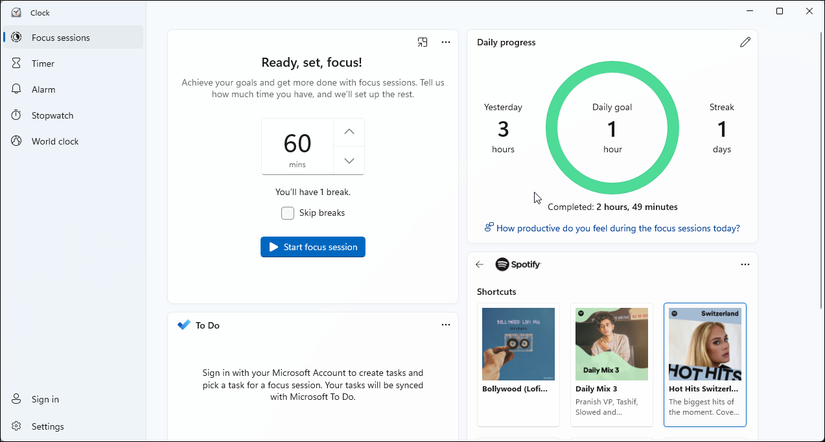Select the Daily Mix 3 playlist thumbnail
This screenshot has width=825, height=442.
tap(611, 343)
